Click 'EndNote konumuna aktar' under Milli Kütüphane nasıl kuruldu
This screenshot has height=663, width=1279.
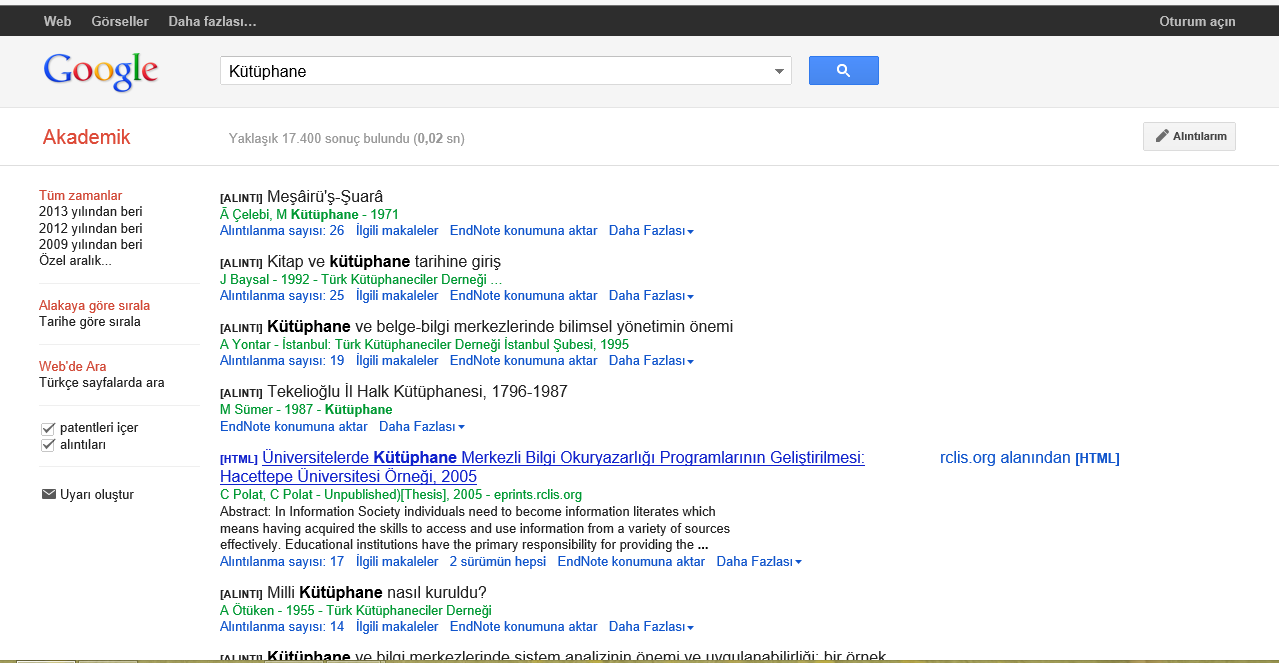tap(524, 627)
